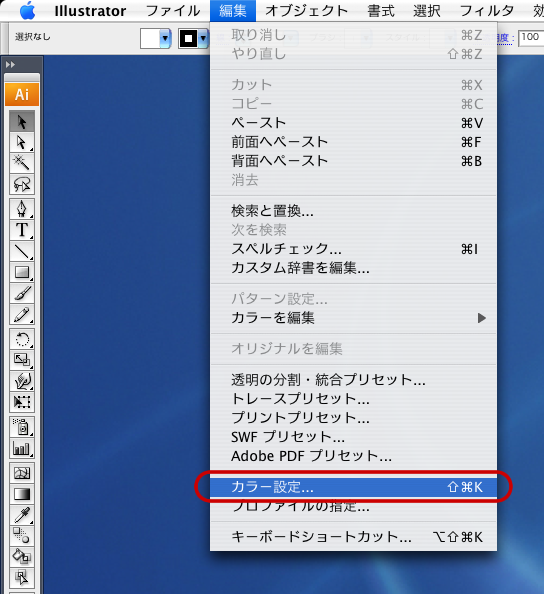Viewport: 544px width, 594px height.
Task: Click the Ai logo in the toolbox
Action: coord(22,94)
